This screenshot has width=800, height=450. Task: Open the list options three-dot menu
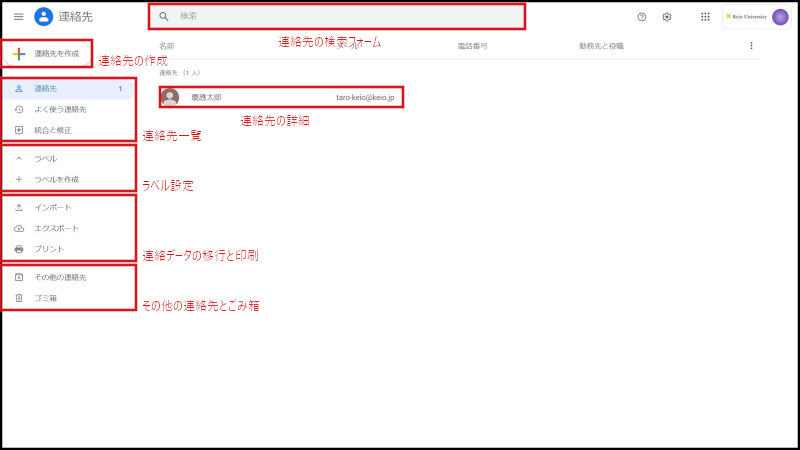tap(751, 46)
